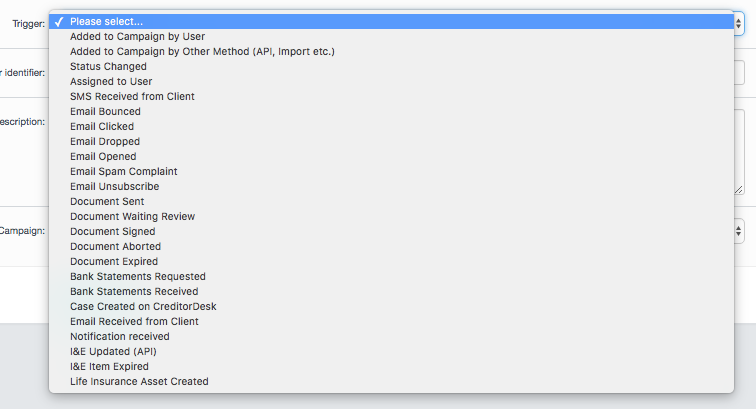Choose 'Document Waiting Review' option
This screenshot has height=409, width=756.
pyautogui.click(x=132, y=216)
